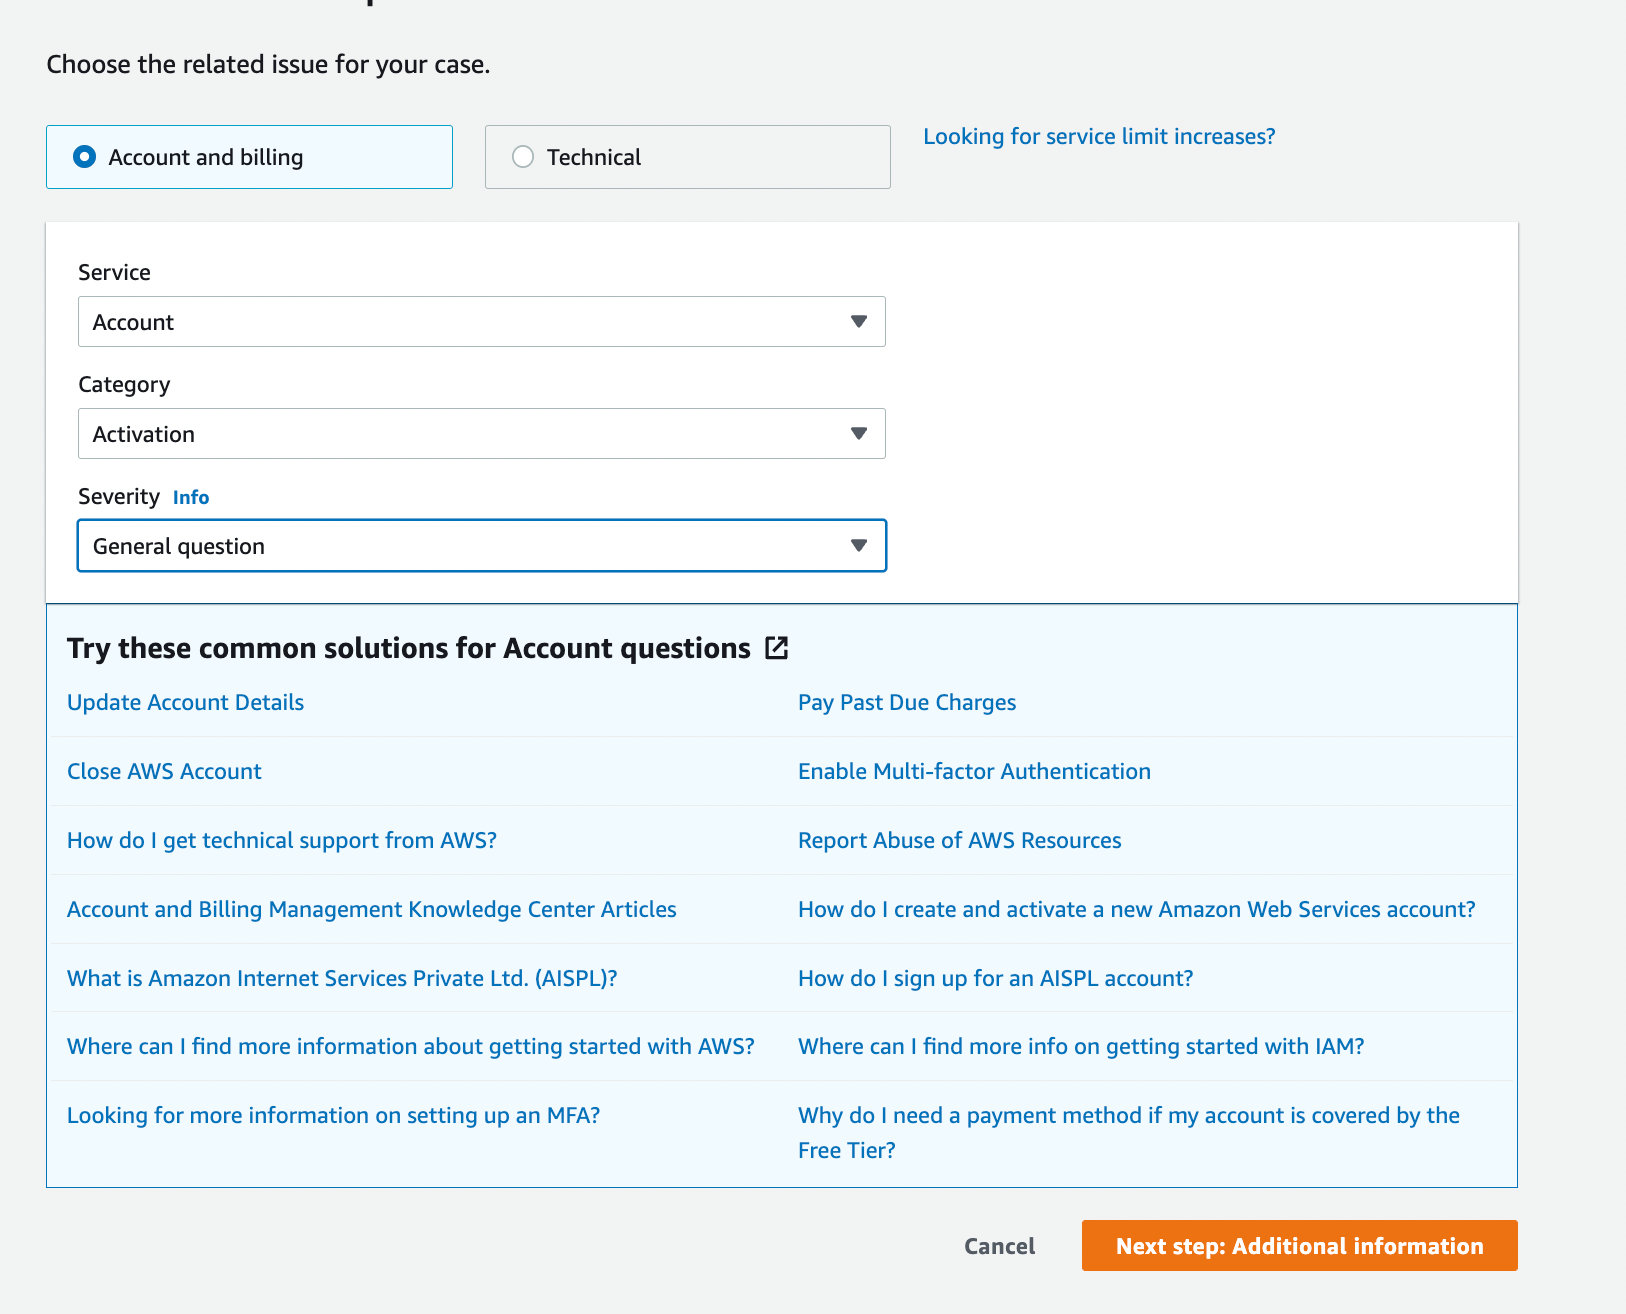The image size is (1626, 1314).
Task: Open Account and Billing Management Knowledge Center Articles
Action: [x=372, y=909]
